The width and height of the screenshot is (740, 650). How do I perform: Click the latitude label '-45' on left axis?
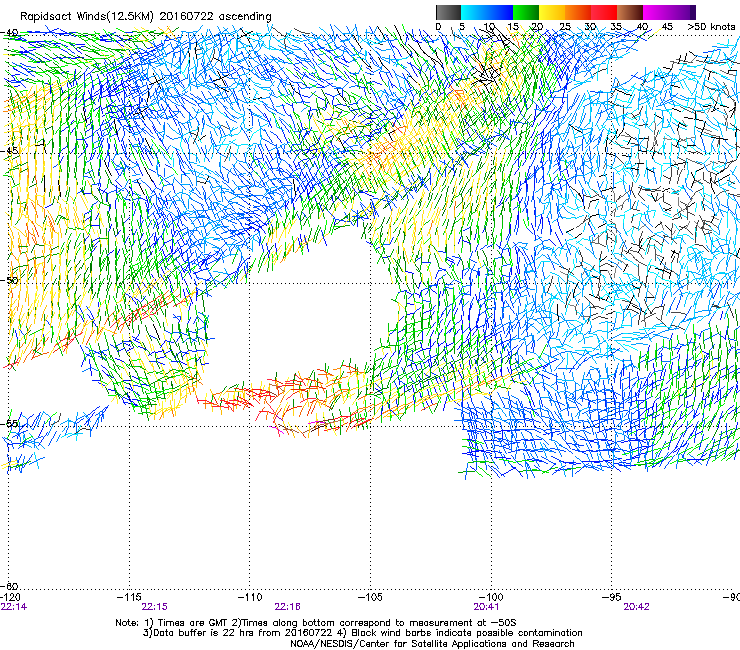(x=9, y=151)
